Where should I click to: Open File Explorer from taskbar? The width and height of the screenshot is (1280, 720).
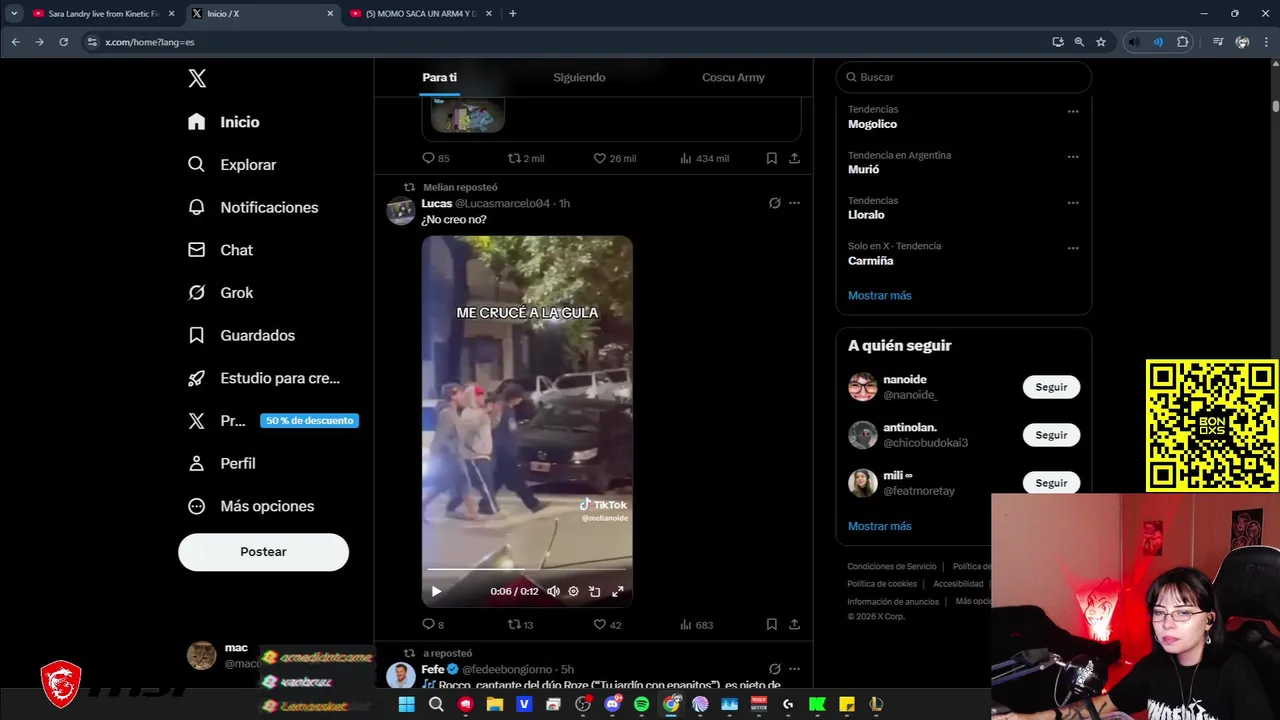coord(494,704)
